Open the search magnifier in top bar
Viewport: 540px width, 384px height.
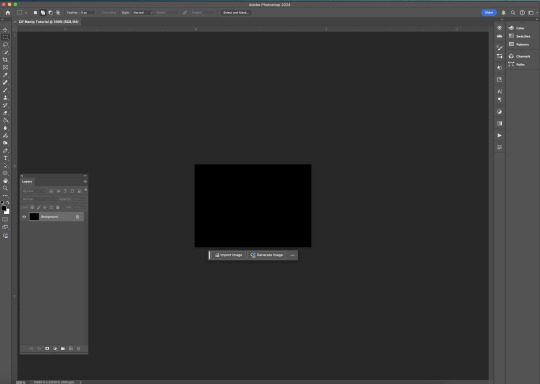click(513, 13)
